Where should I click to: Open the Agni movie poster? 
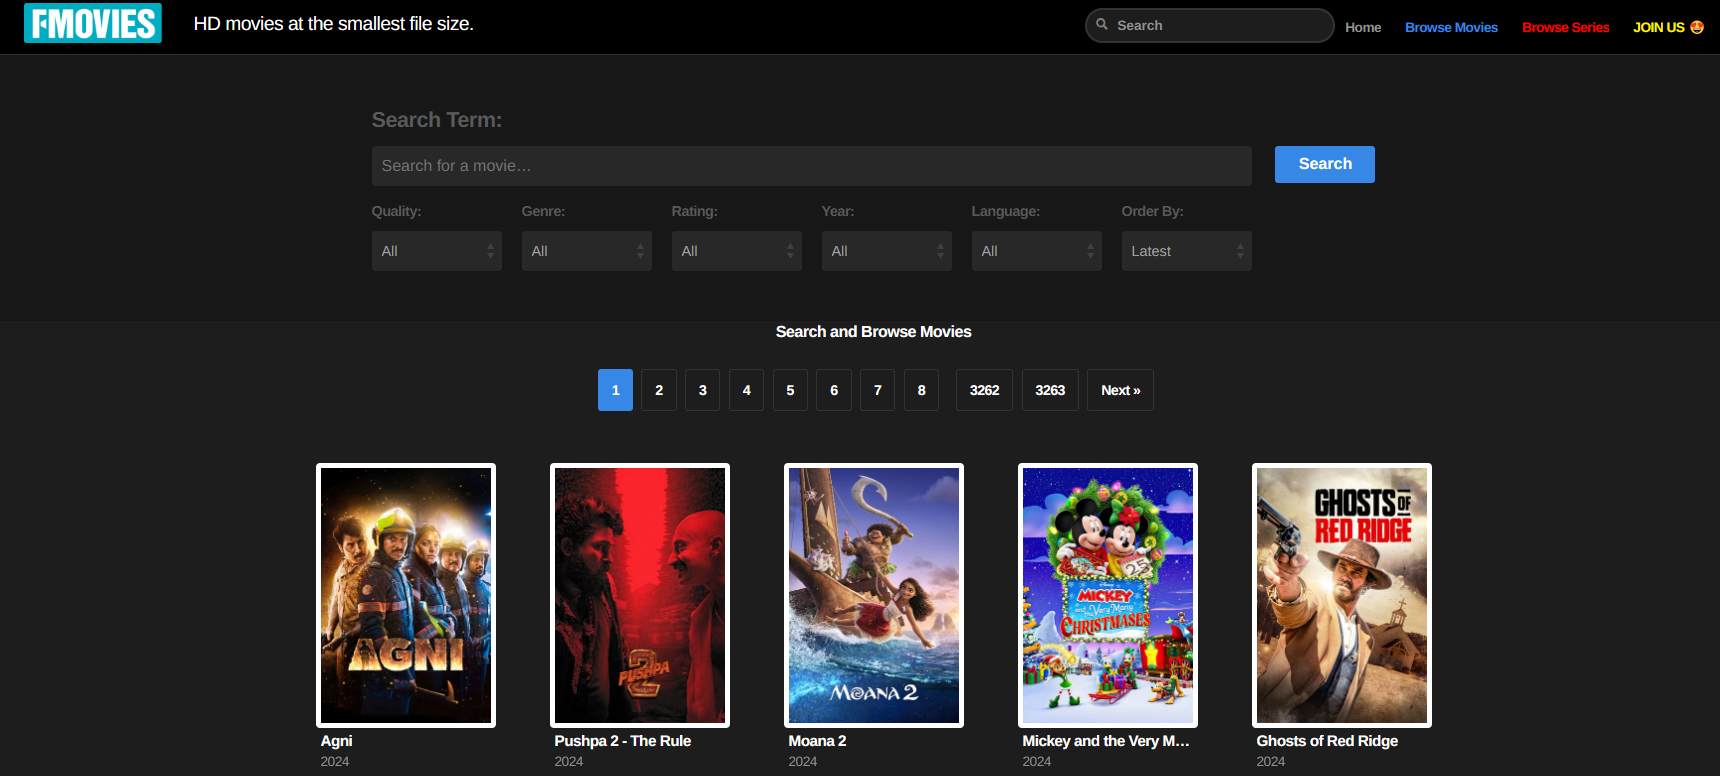pos(406,595)
